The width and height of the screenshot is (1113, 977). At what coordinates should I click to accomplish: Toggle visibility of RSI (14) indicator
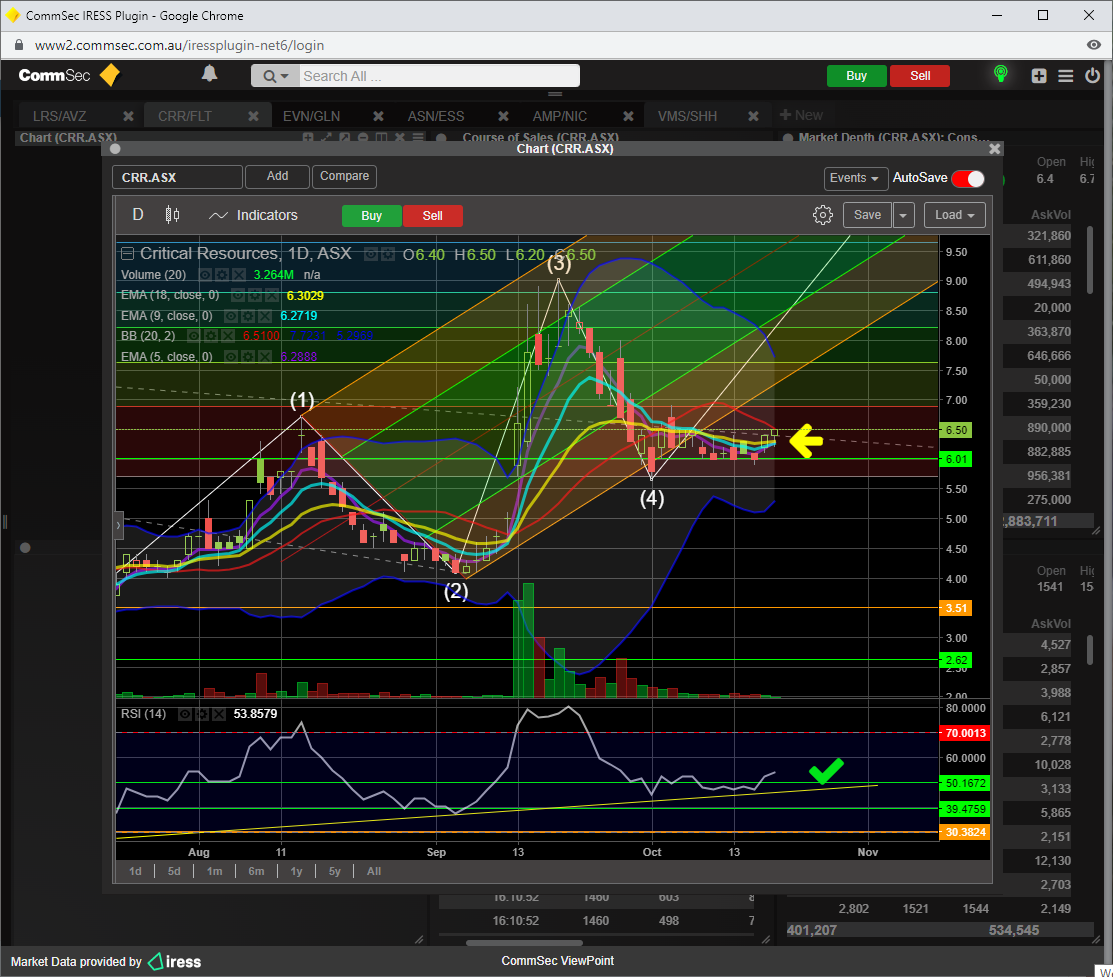coord(185,714)
